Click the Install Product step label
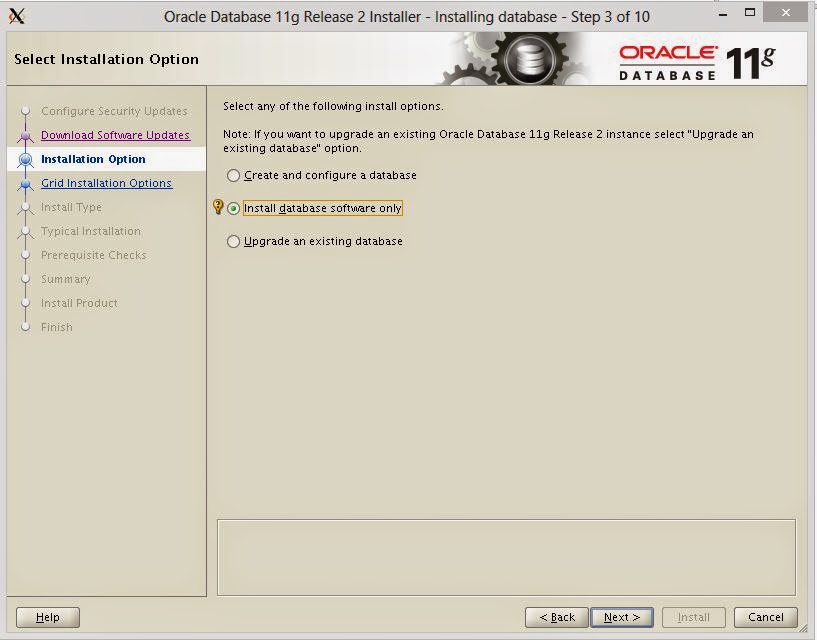 point(79,303)
